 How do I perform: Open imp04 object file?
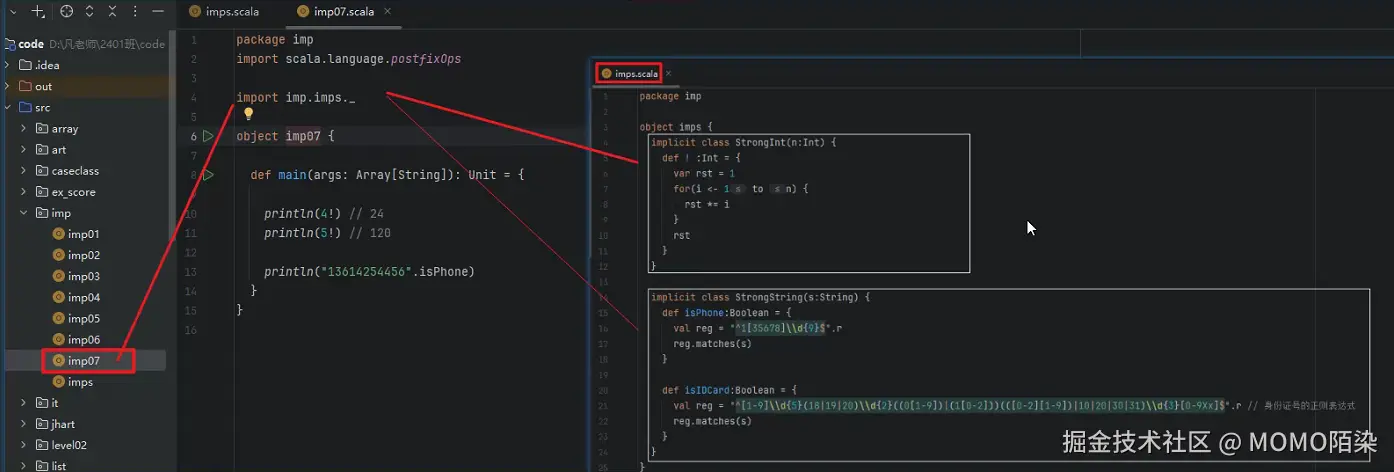pos(83,297)
